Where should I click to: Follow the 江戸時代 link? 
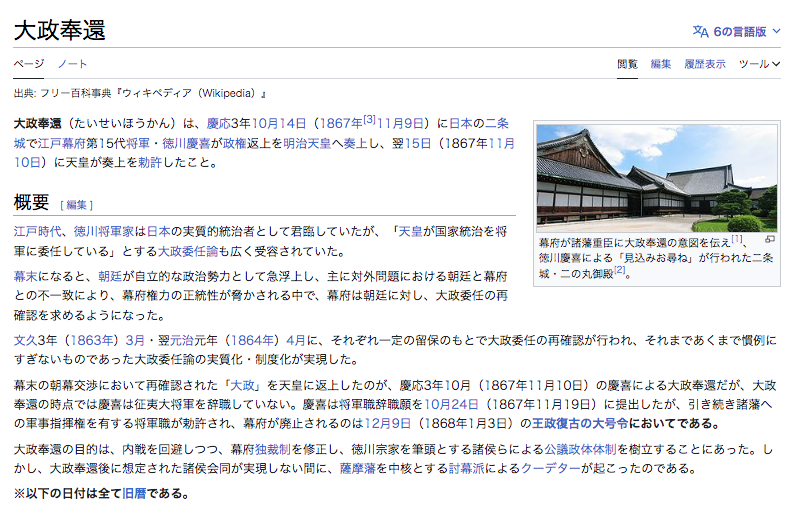tap(37, 232)
